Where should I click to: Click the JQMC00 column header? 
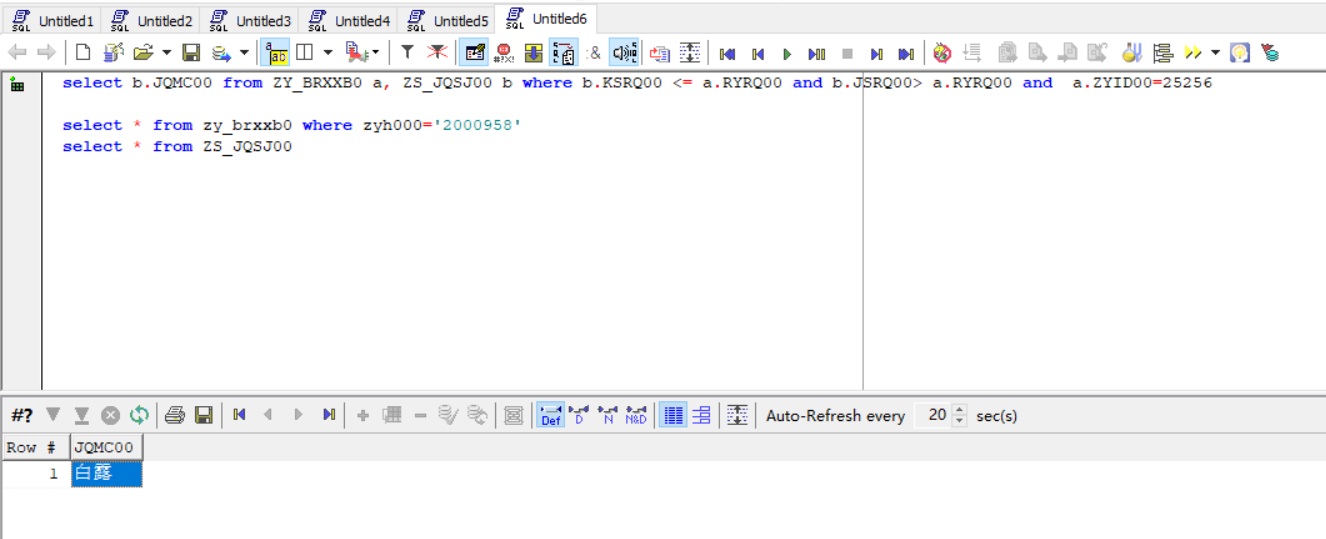[x=106, y=447]
